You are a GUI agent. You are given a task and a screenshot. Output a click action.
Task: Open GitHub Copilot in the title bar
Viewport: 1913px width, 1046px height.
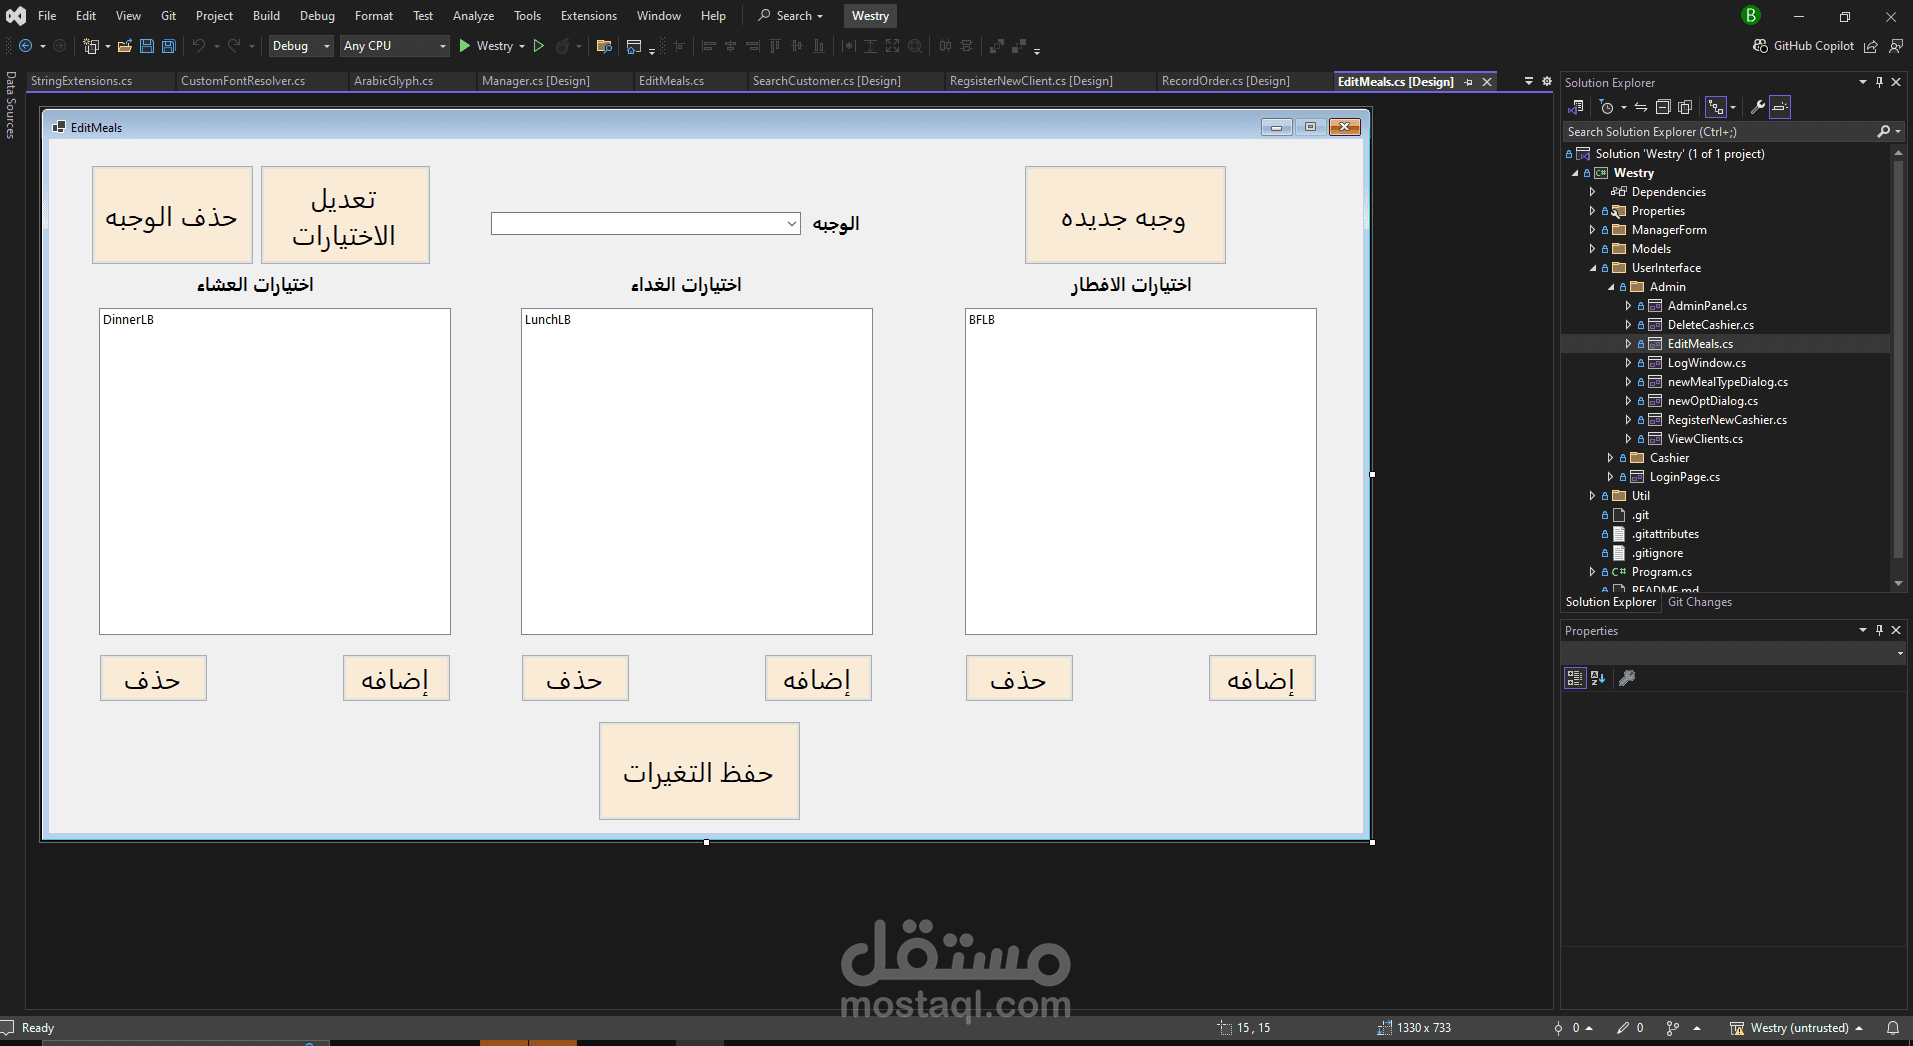click(1804, 46)
